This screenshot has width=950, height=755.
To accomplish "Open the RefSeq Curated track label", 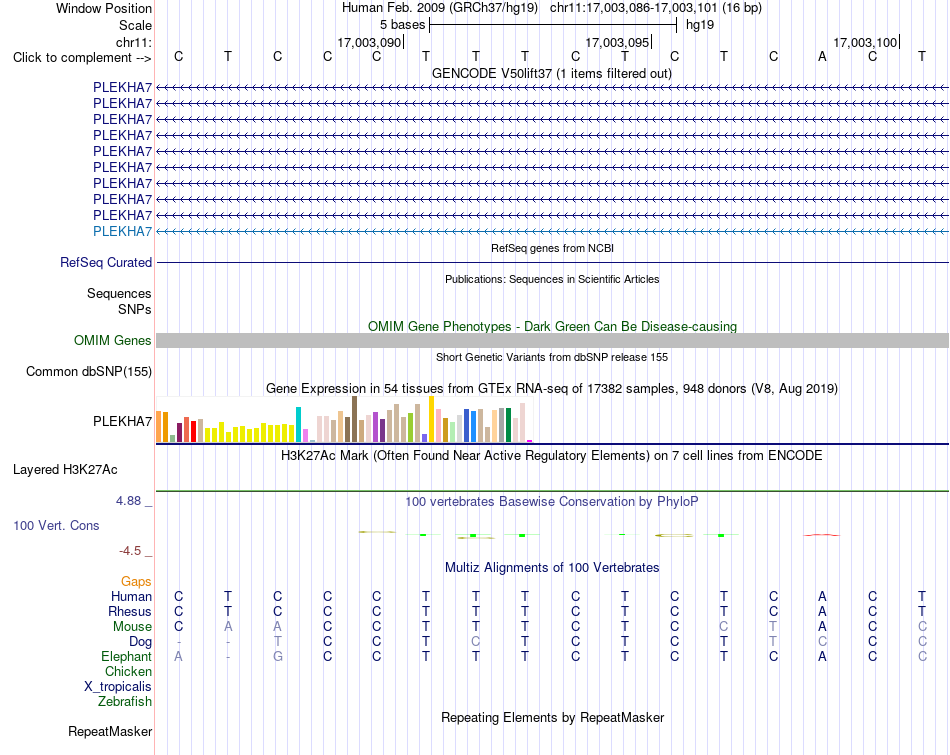I will [106, 262].
